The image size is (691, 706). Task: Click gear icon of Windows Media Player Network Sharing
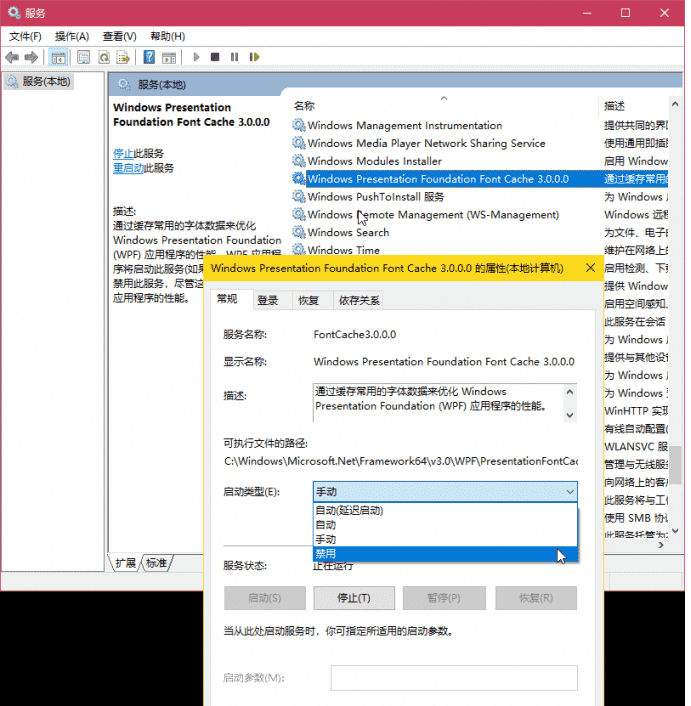pos(299,143)
